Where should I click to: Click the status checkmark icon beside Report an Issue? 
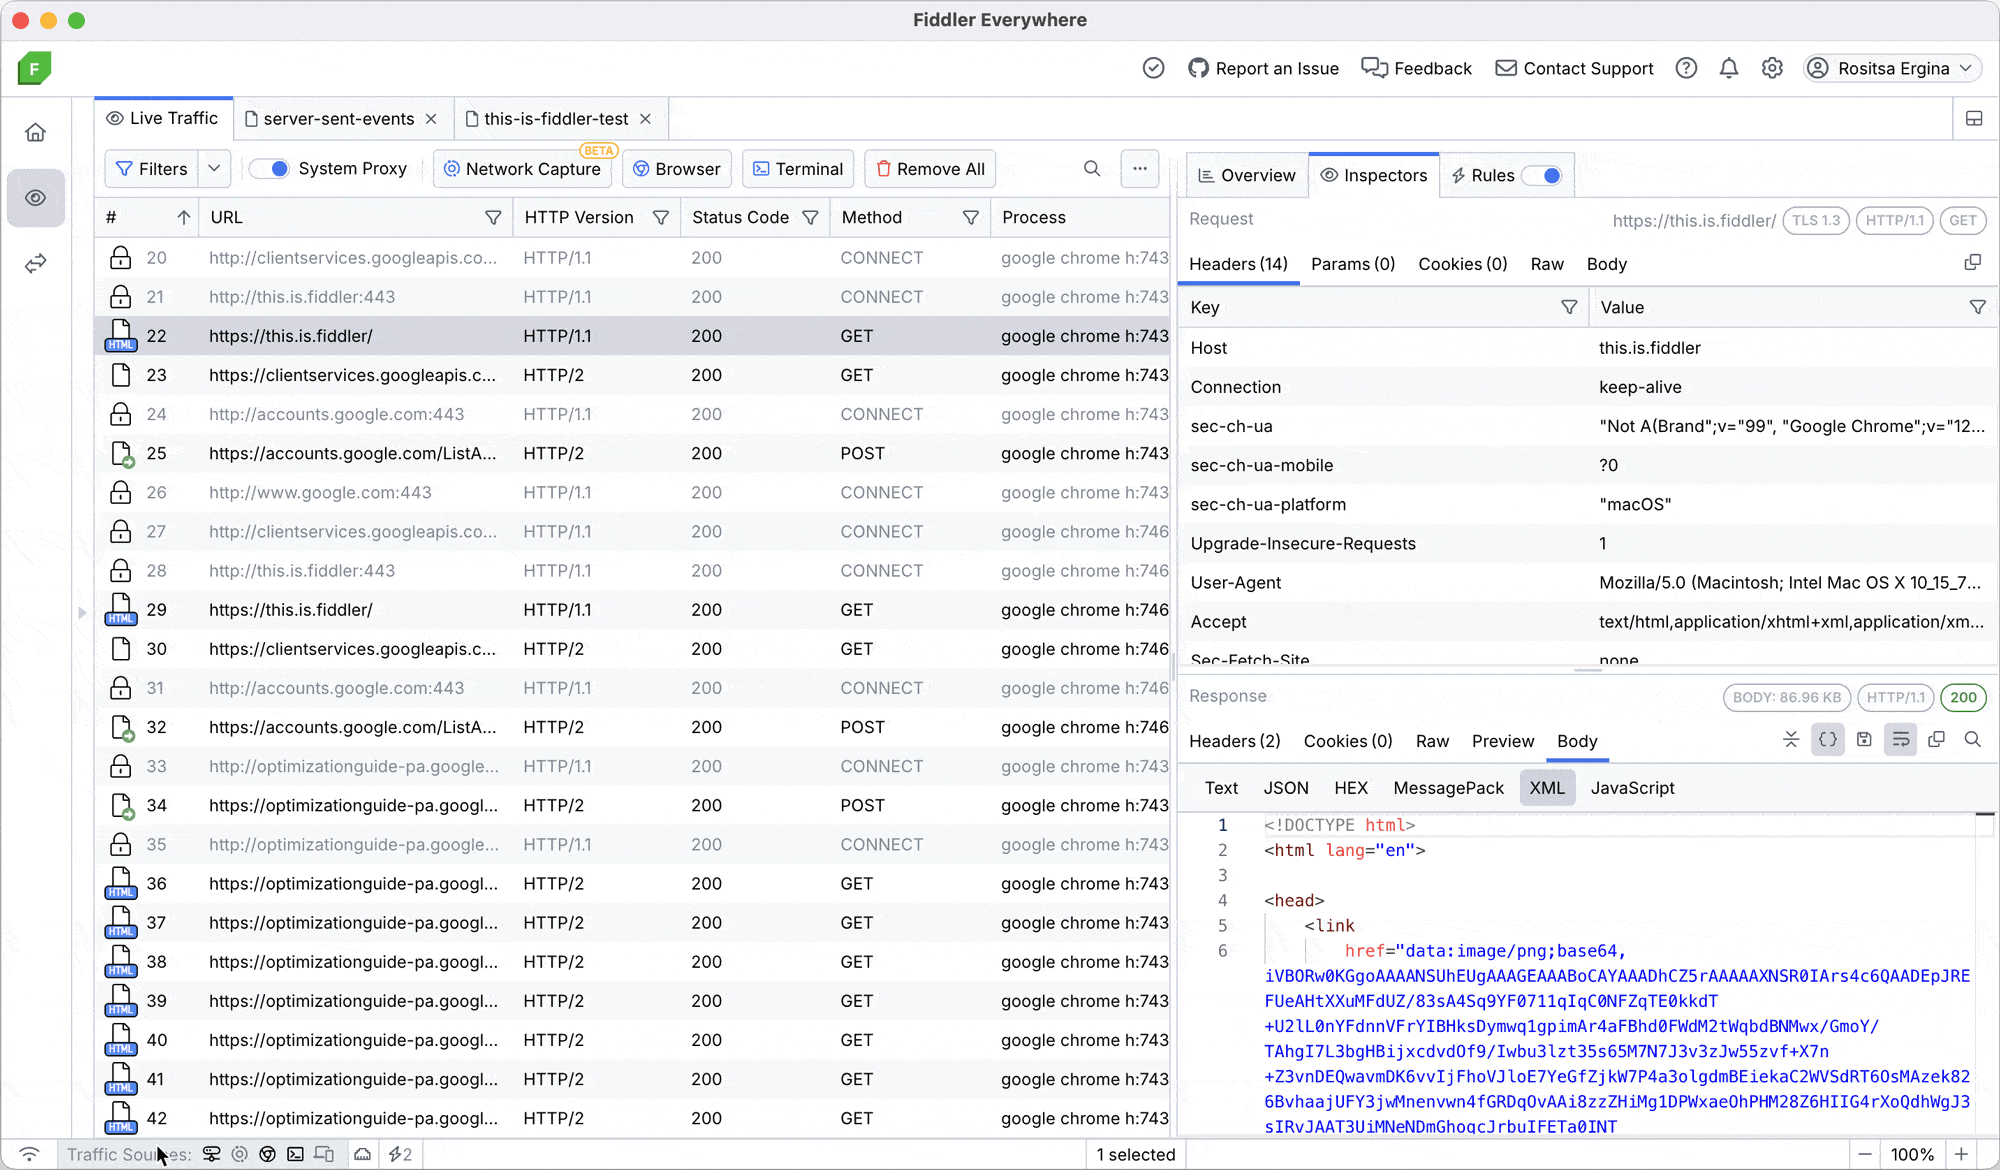point(1153,68)
